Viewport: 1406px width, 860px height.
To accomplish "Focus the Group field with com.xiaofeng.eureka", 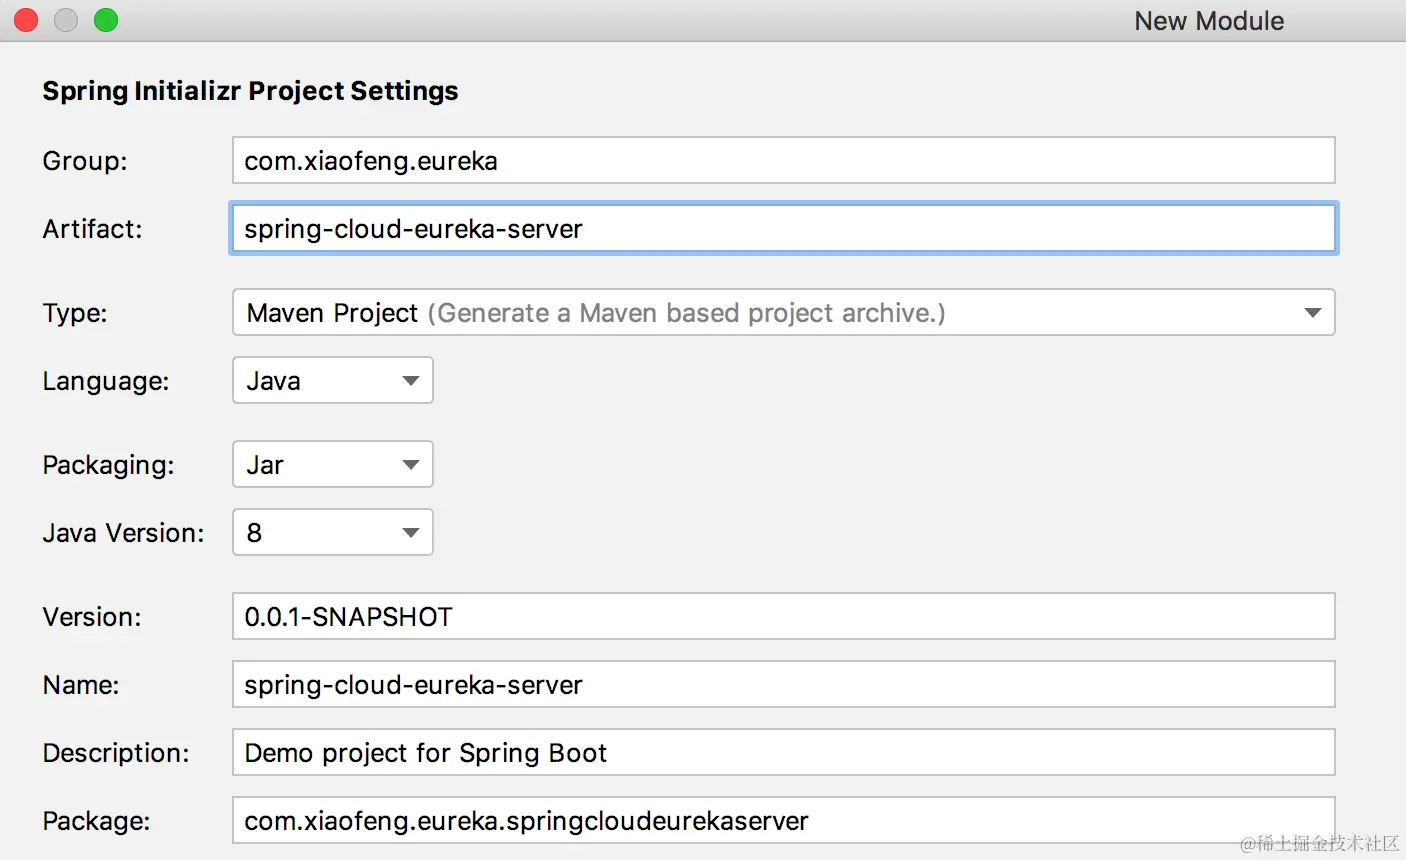I will [783, 161].
